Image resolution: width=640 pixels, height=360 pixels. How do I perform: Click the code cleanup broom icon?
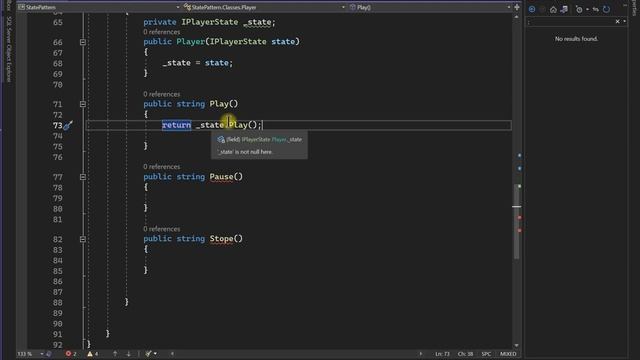[x=148, y=354]
